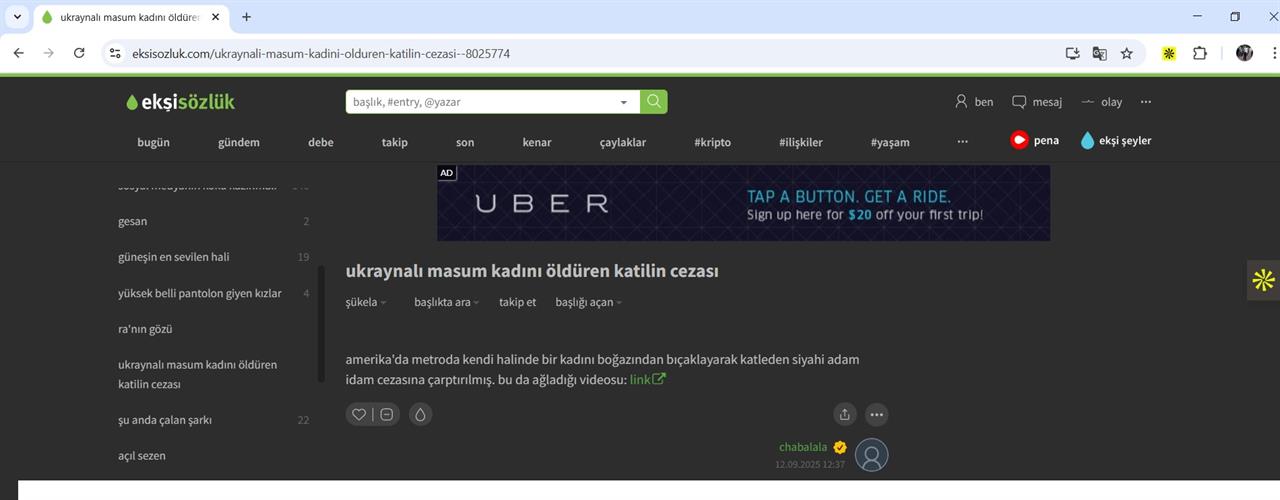Viewport: 1280px width, 500px height.
Task: Expand the başlıkta ara dropdown
Action: click(x=446, y=302)
